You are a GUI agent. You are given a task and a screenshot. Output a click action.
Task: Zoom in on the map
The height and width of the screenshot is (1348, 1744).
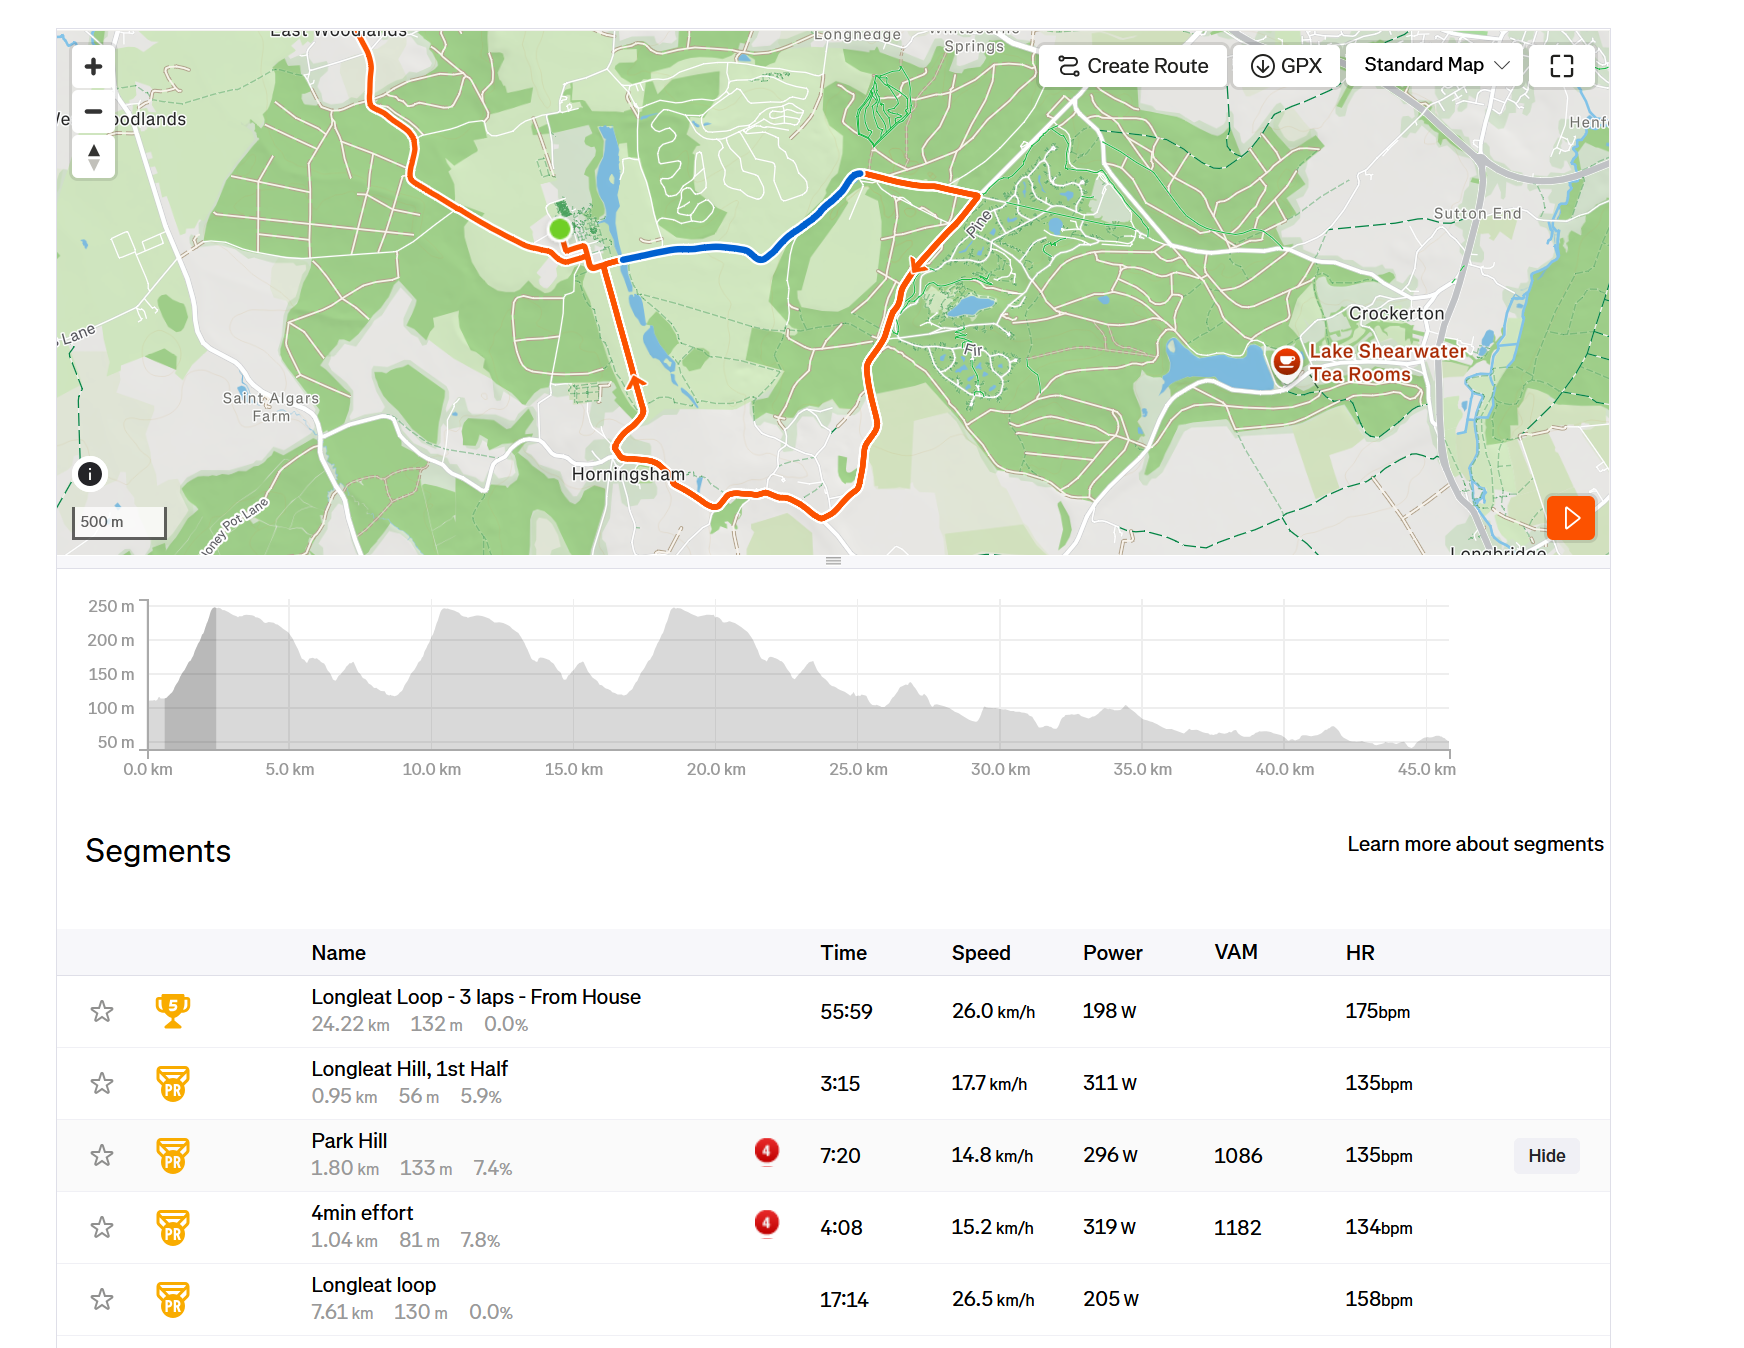tap(93, 67)
